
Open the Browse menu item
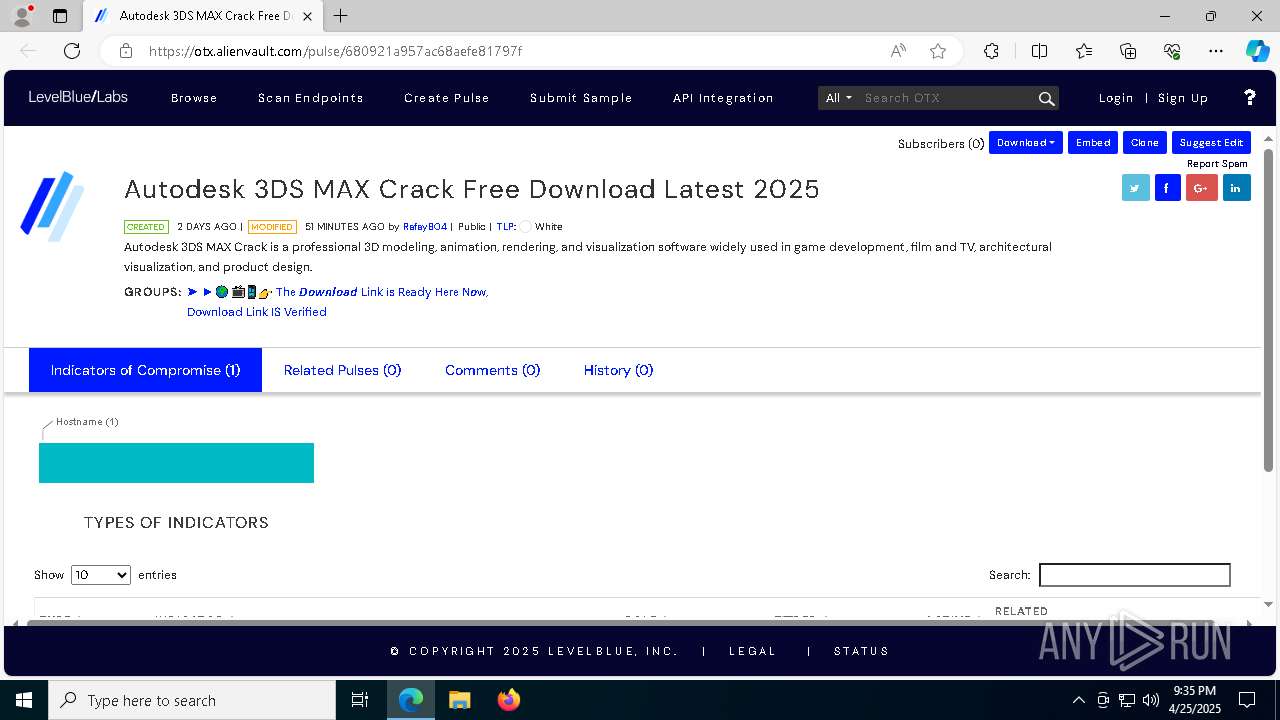coord(194,98)
